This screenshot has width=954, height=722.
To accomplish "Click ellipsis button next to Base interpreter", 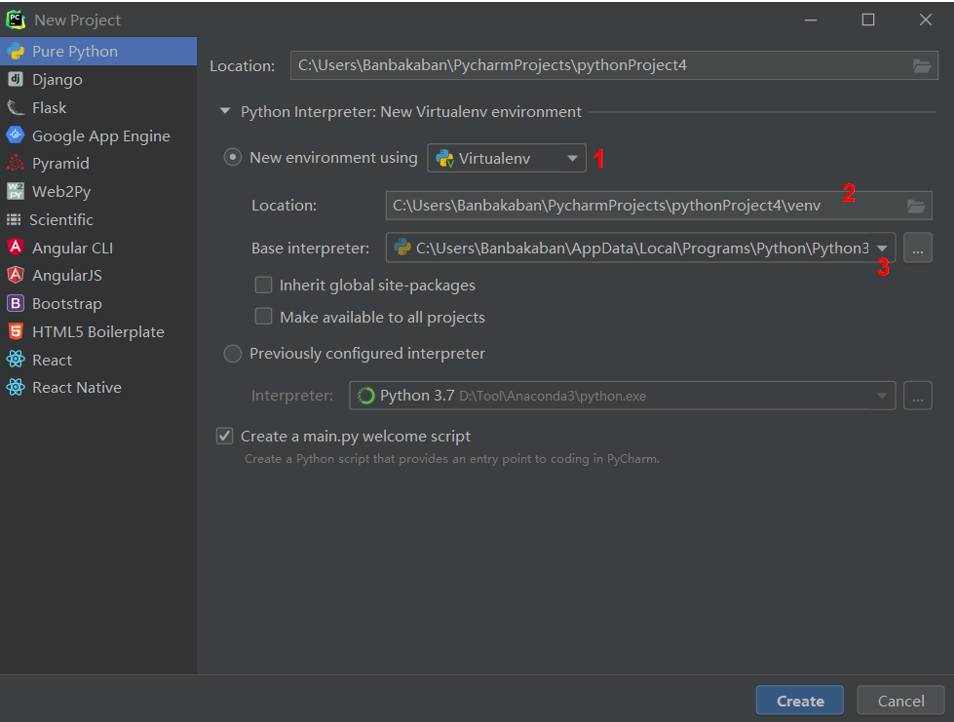I will [x=917, y=248].
